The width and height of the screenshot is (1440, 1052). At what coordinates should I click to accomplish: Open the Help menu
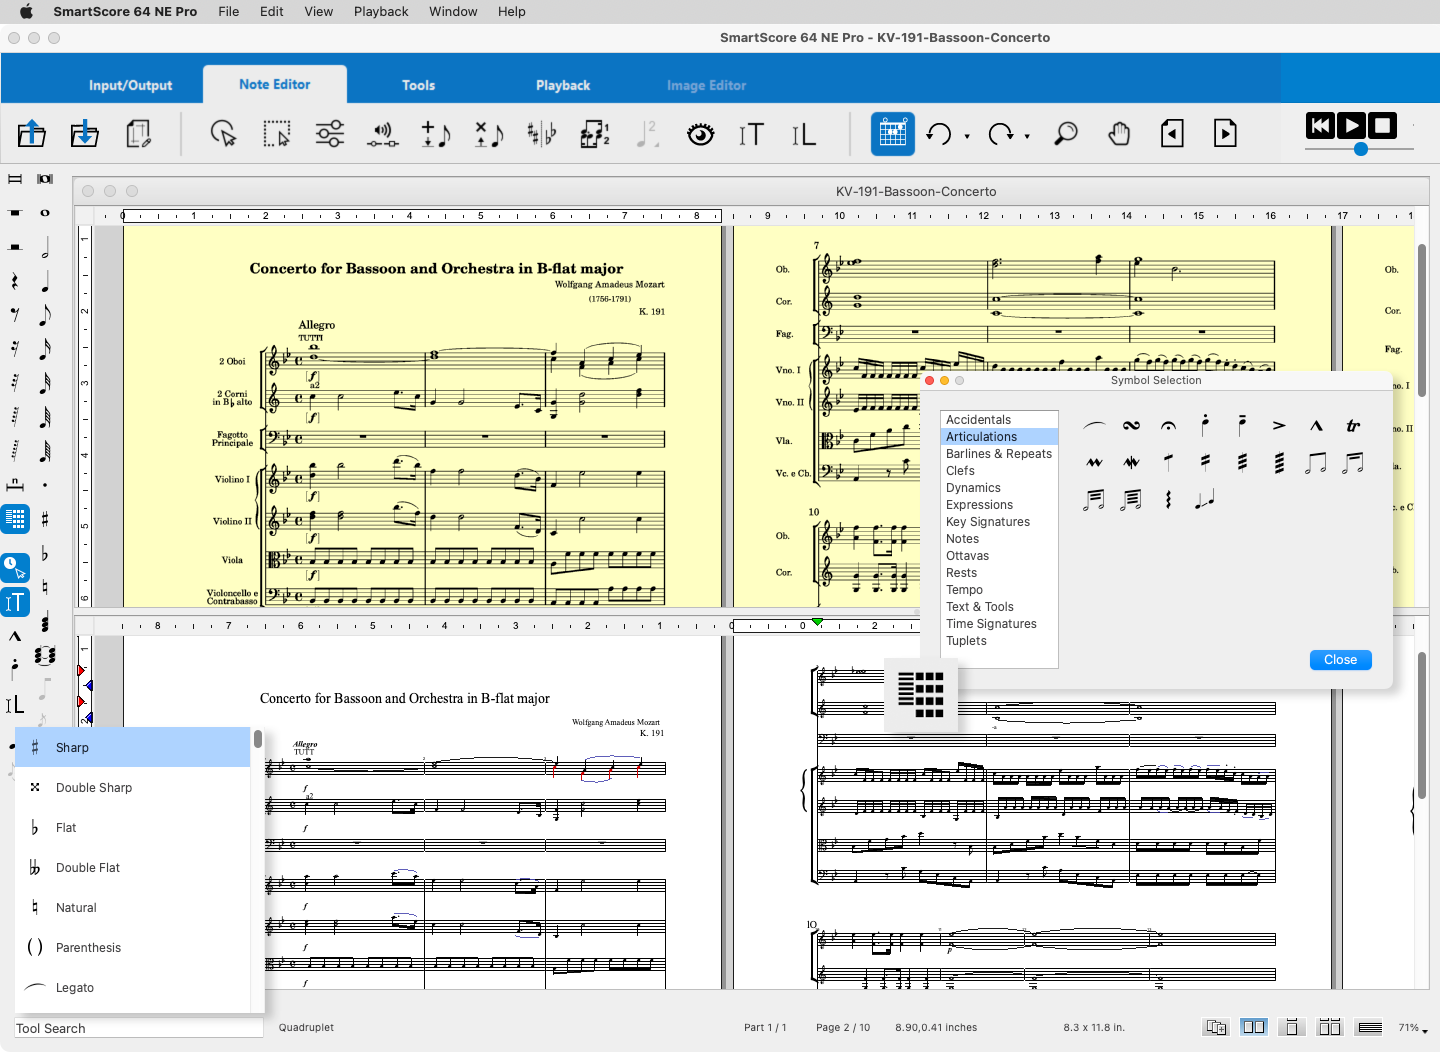[x=512, y=11]
